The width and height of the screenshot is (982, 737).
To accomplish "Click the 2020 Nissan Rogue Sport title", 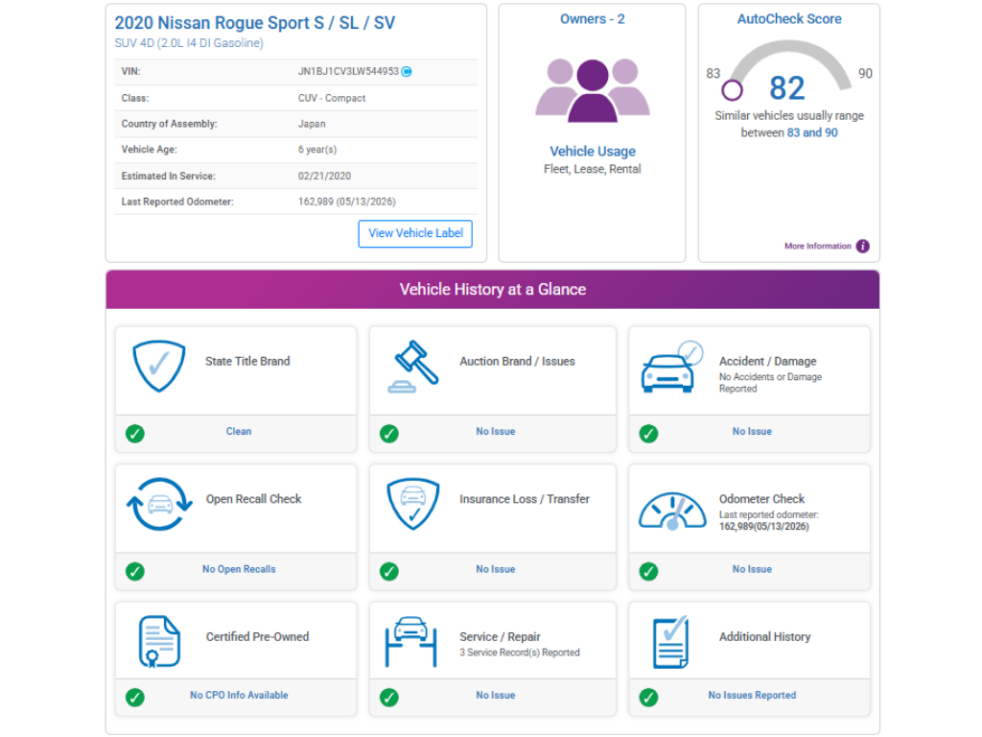I will coord(255,23).
